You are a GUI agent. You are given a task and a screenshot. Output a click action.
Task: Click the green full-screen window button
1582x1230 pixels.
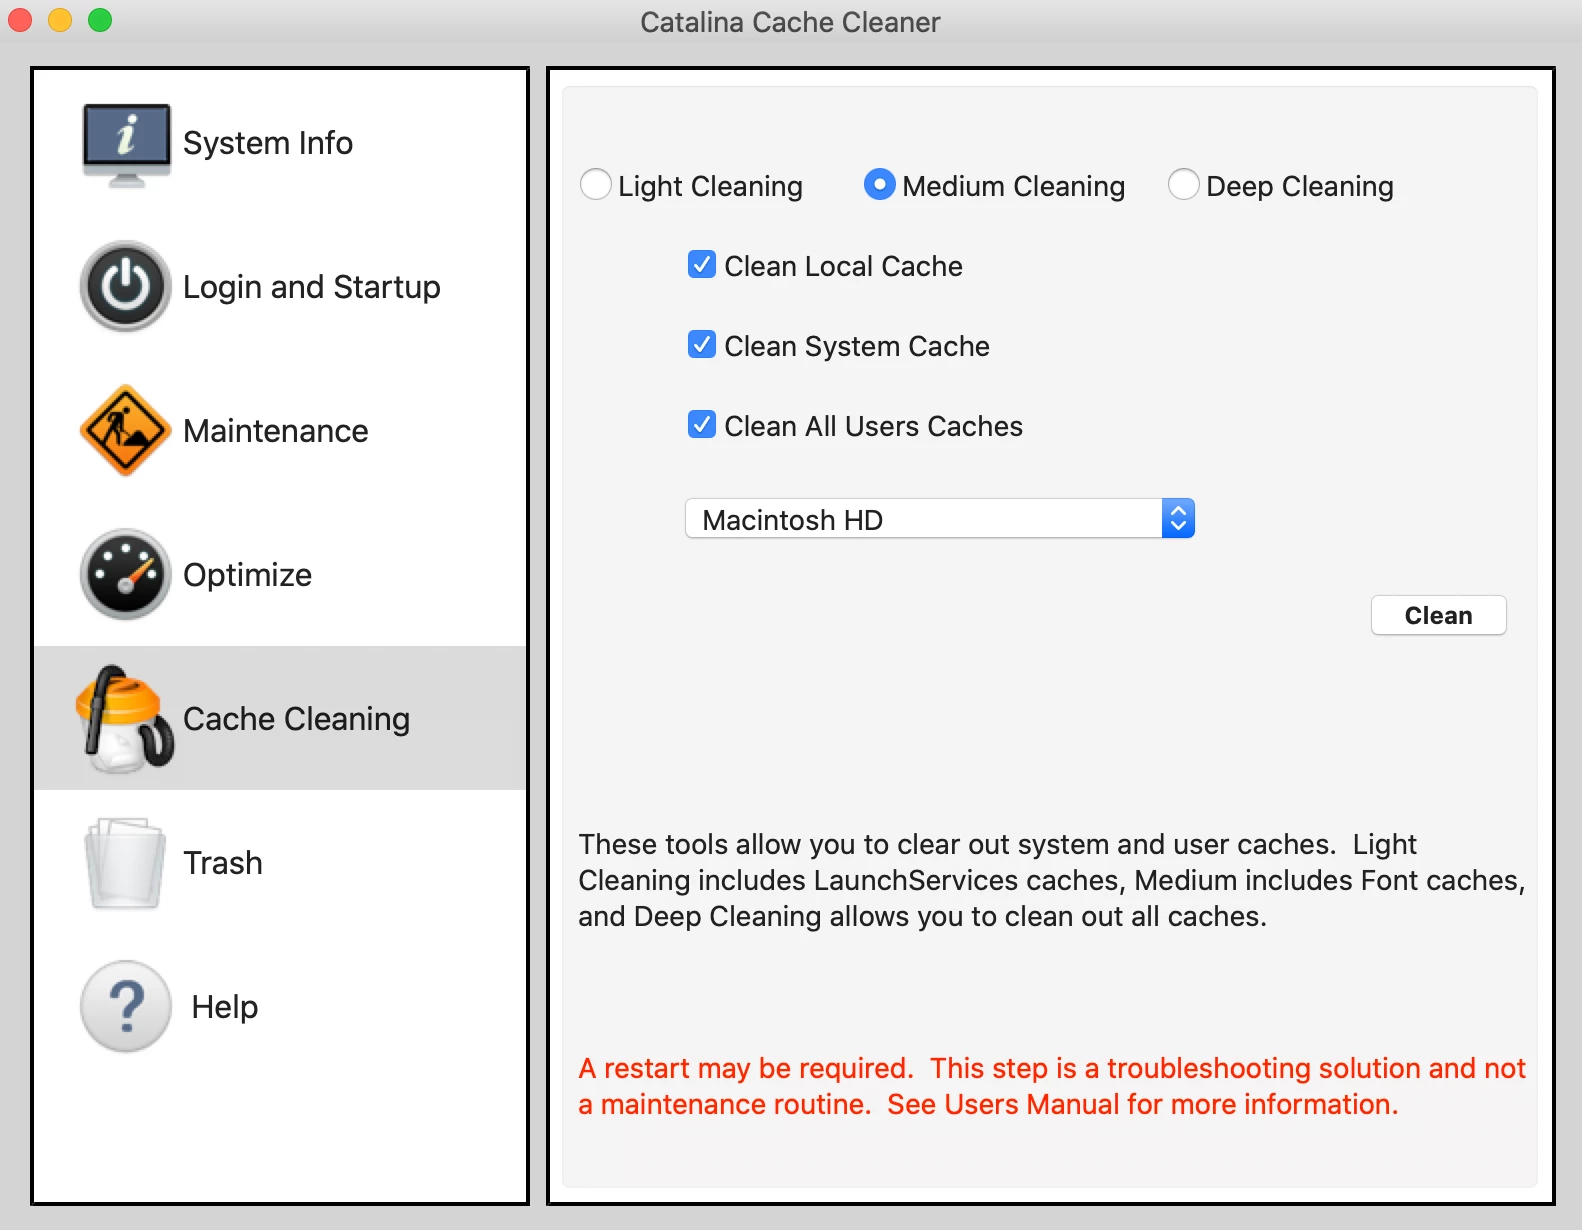click(x=100, y=20)
